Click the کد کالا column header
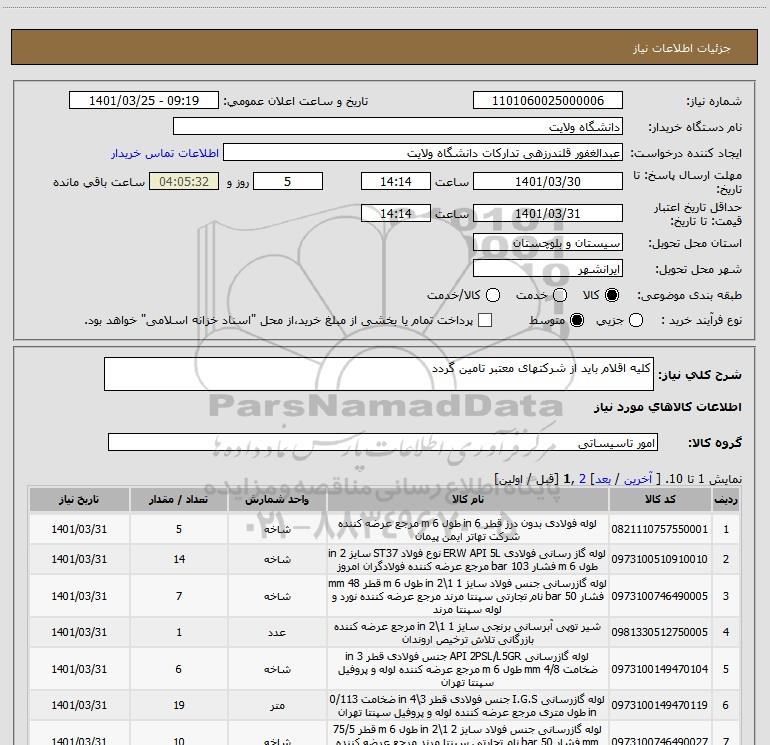770x745 pixels. [660, 499]
